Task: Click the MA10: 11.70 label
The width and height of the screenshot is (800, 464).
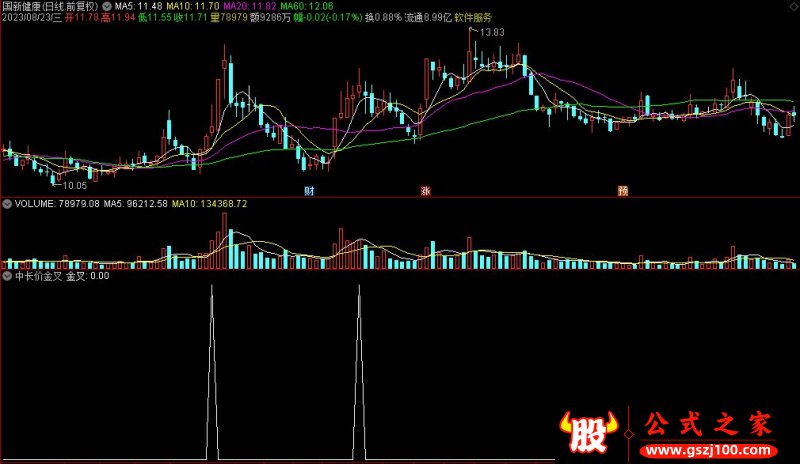Action: (x=193, y=7)
